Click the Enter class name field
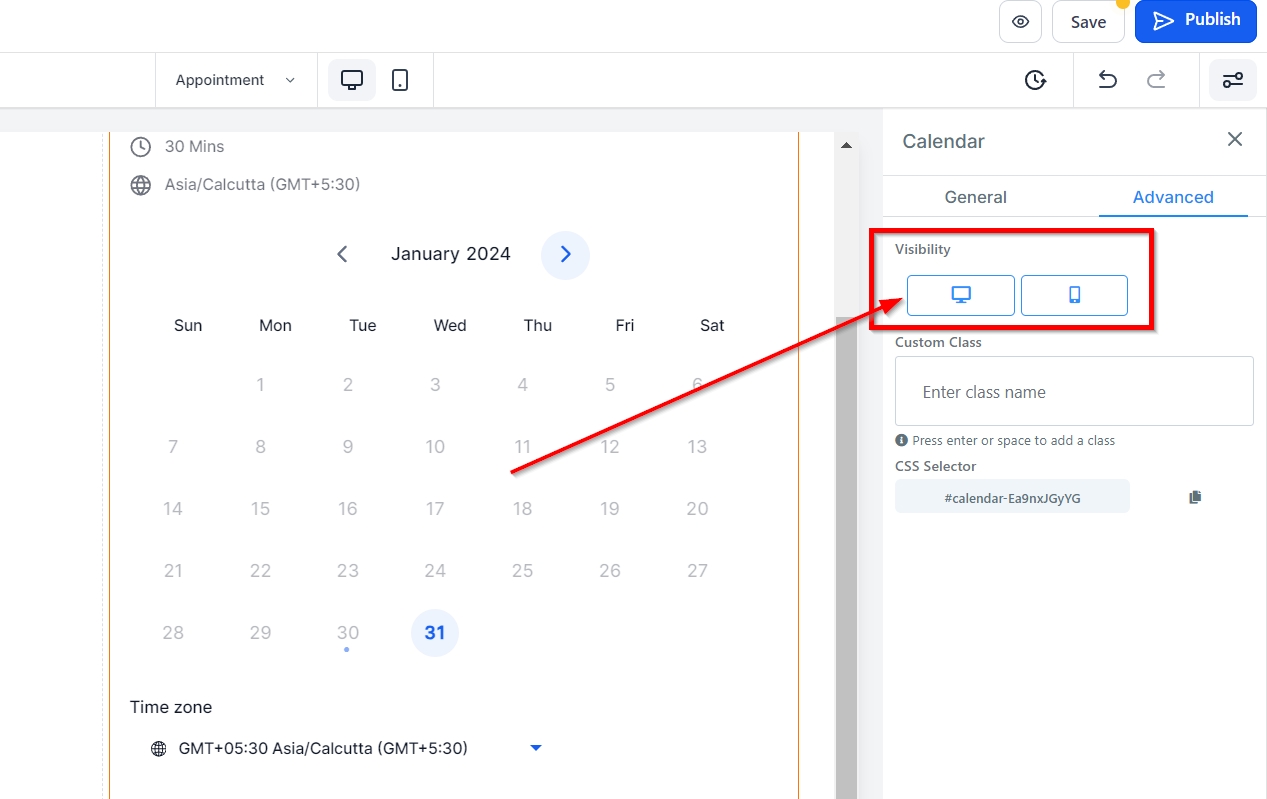The height and width of the screenshot is (799, 1267). 1074,392
